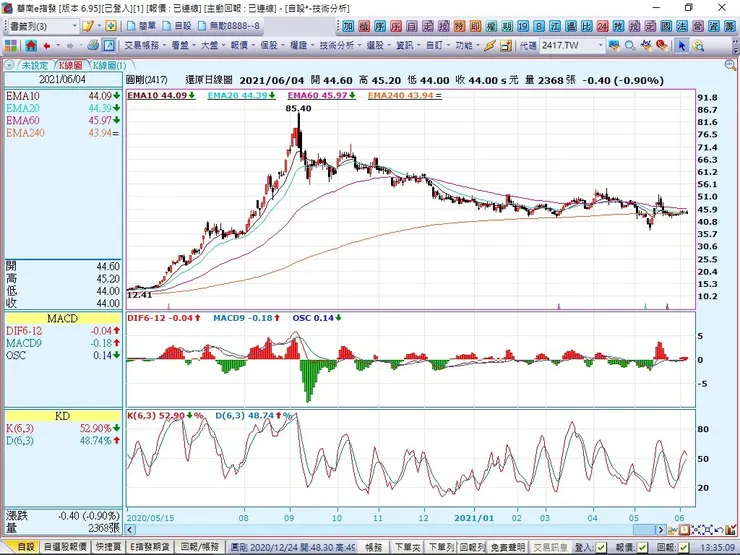Click the collapse circle before 未設定 tab

click(9, 65)
